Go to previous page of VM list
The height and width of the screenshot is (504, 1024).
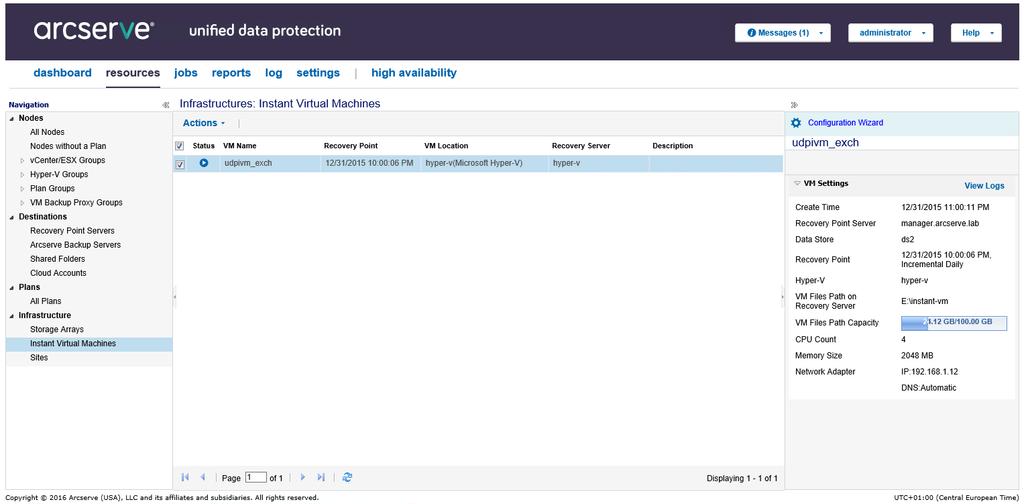[202, 478]
